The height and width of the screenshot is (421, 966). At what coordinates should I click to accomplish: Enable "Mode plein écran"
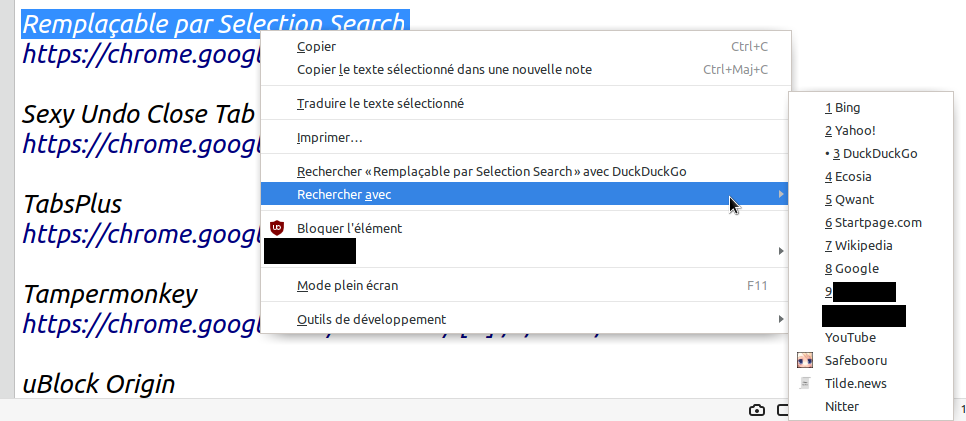tap(347, 285)
